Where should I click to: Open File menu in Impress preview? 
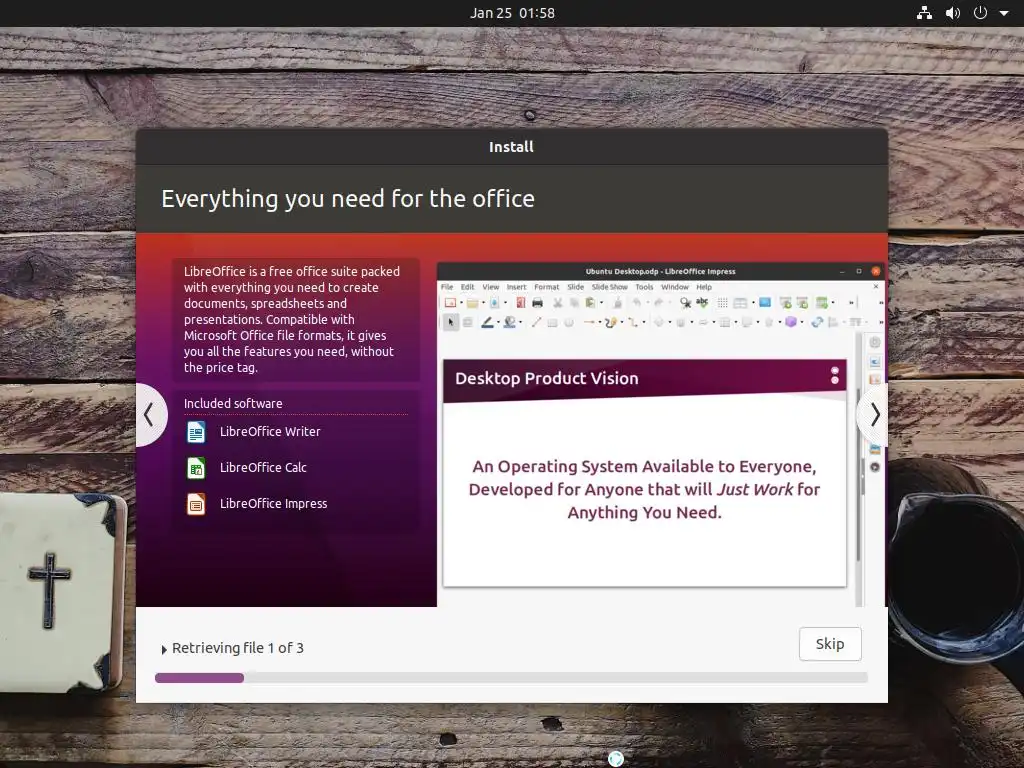point(447,287)
